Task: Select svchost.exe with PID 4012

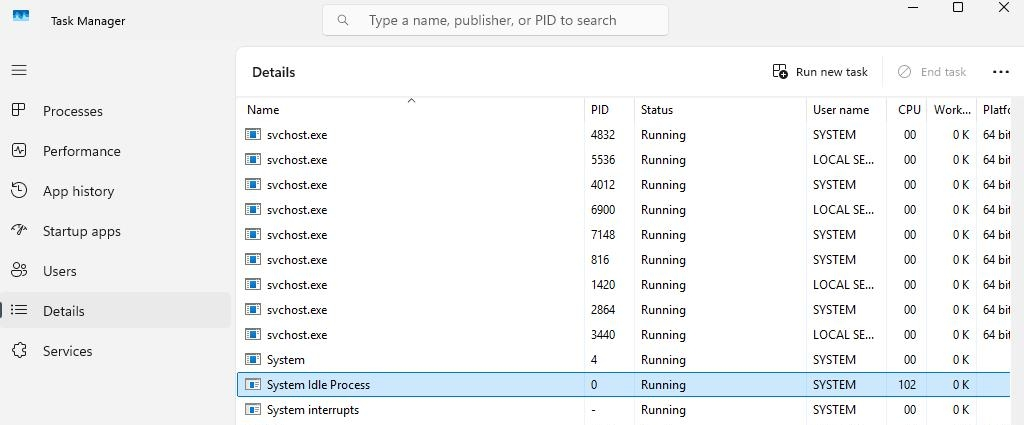Action: coord(626,185)
